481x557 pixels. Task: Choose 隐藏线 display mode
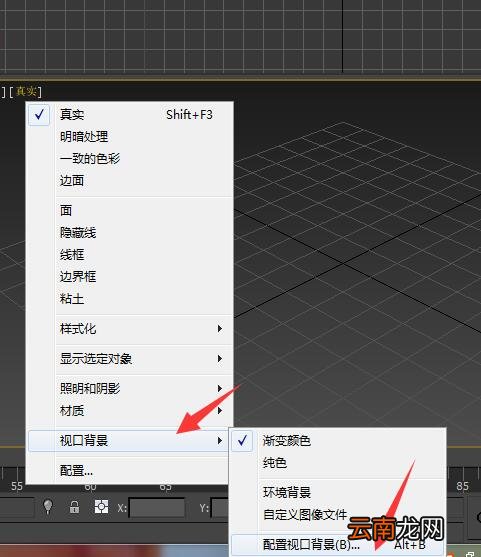(x=131, y=233)
